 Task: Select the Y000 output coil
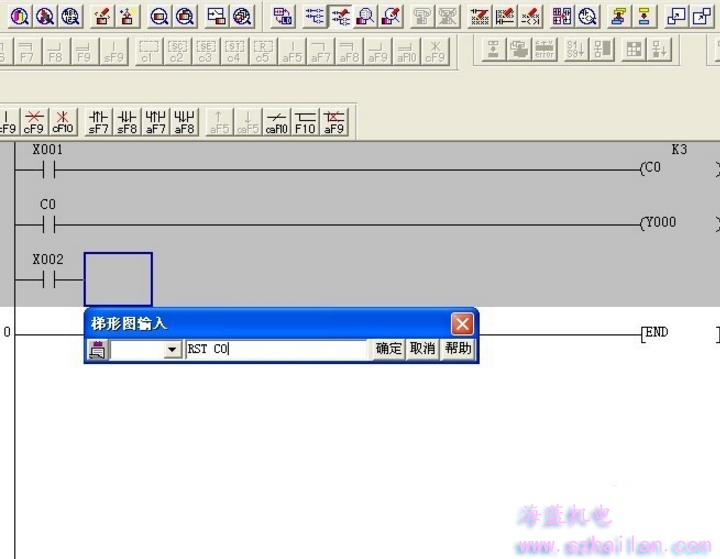coord(658,223)
